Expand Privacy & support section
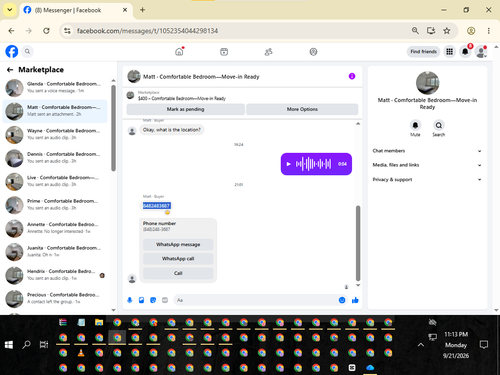500x375 pixels. [x=427, y=179]
